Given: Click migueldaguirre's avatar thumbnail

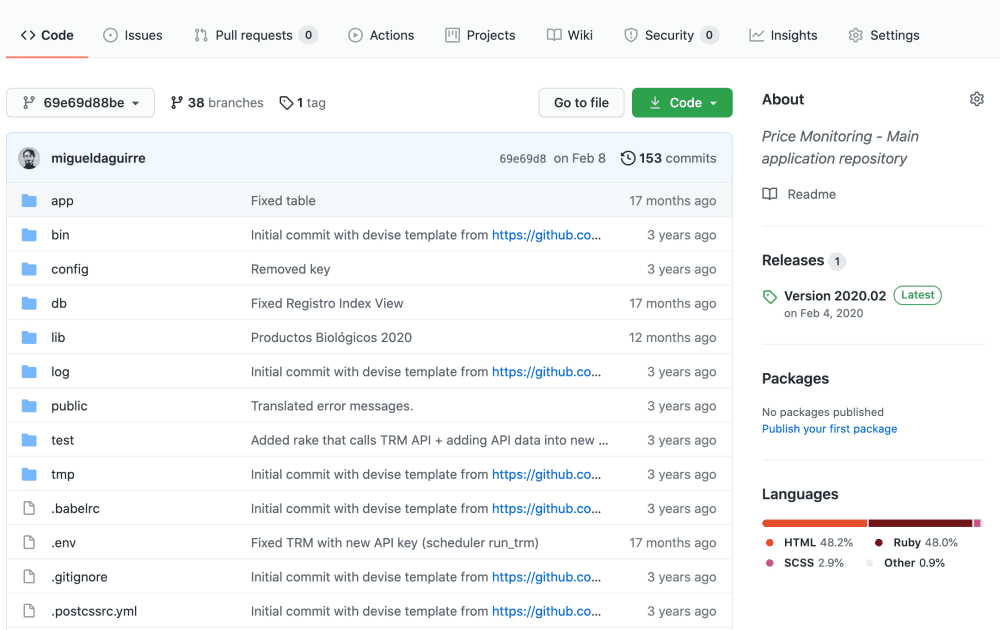Looking at the screenshot, I should (29, 158).
